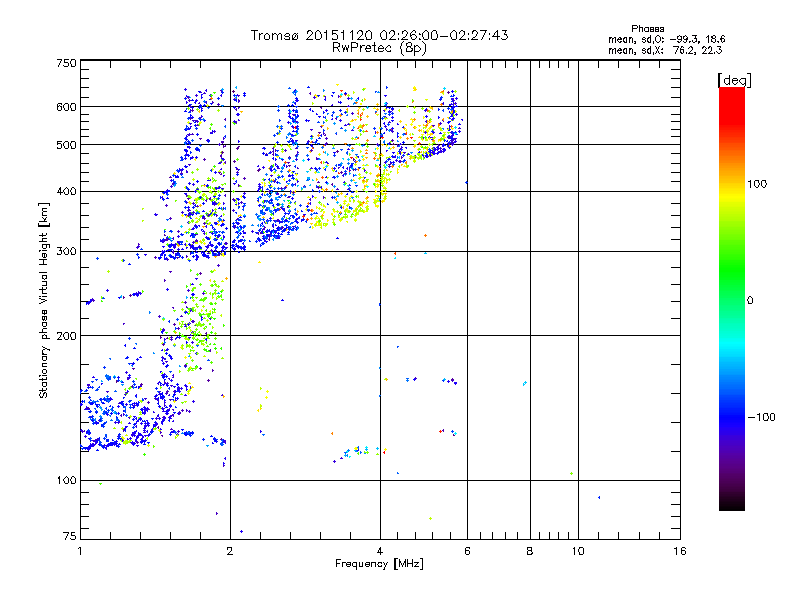Click the x-axis tick label '8'
Viewport: 800px width, 600px height.
[x=530, y=551]
